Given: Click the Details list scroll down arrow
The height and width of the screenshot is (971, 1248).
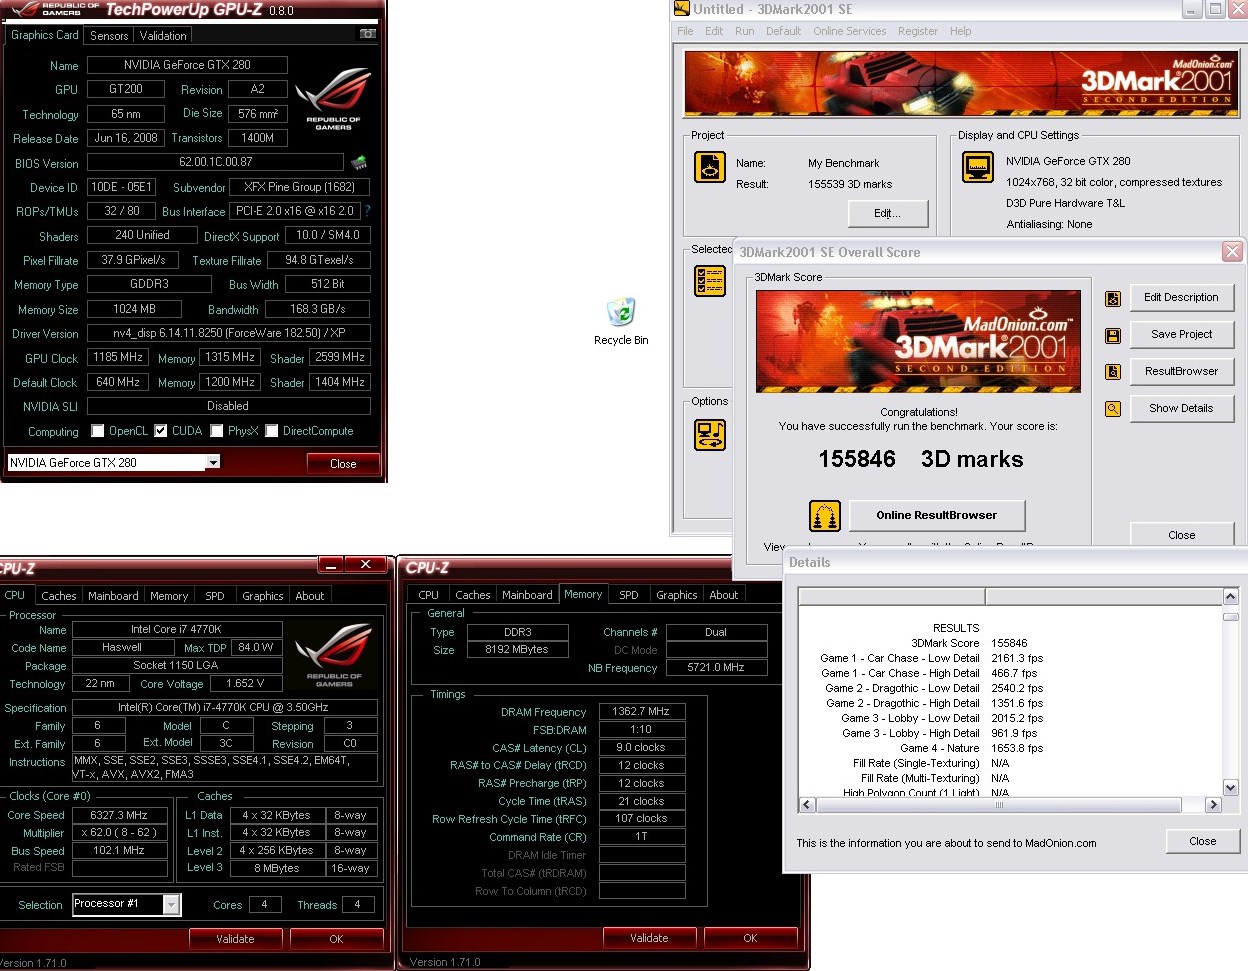Looking at the screenshot, I should coord(1231,787).
